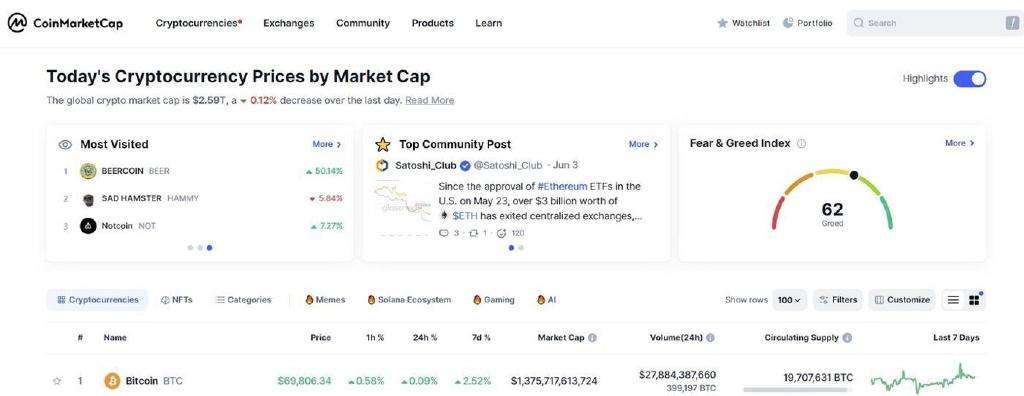Select second dot in Top Community Post
Viewport: 1024px width, 396px height.
(x=520, y=248)
